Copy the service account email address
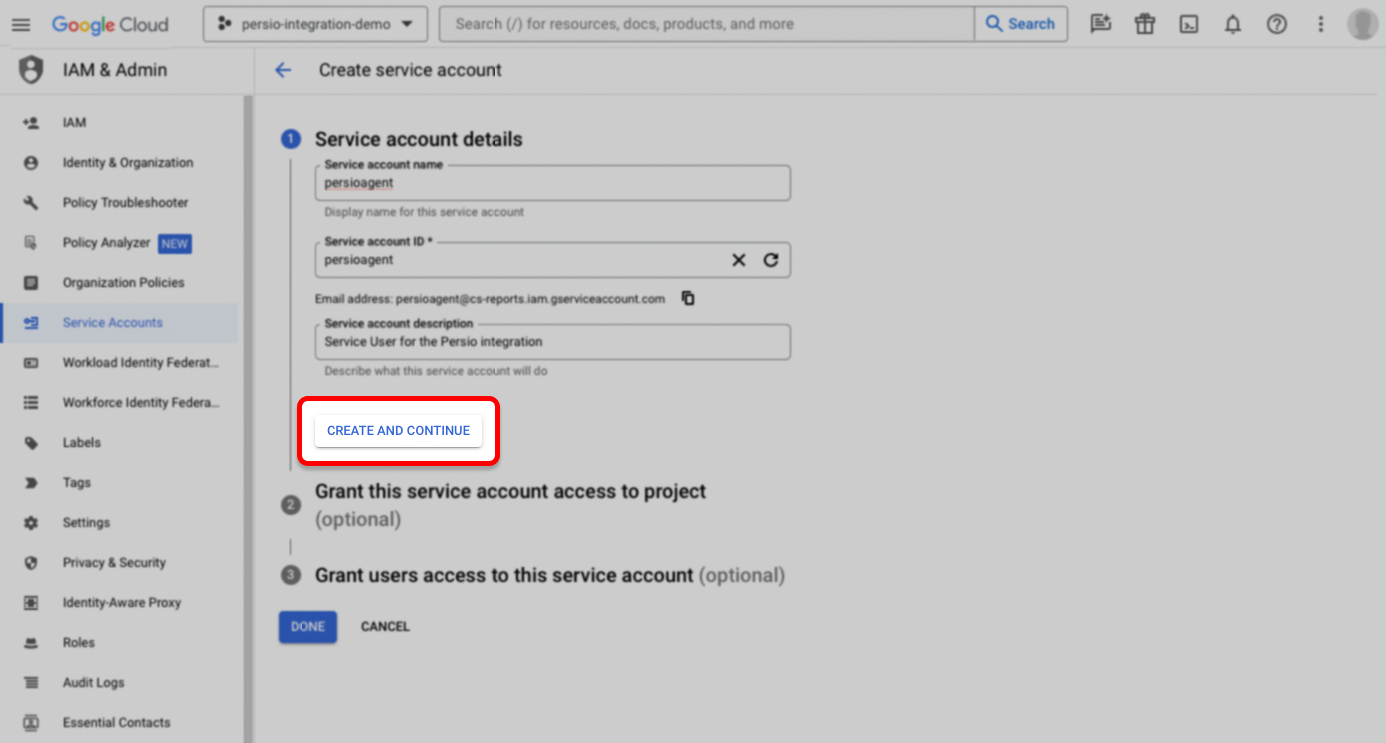The image size is (1386, 743). pos(688,298)
